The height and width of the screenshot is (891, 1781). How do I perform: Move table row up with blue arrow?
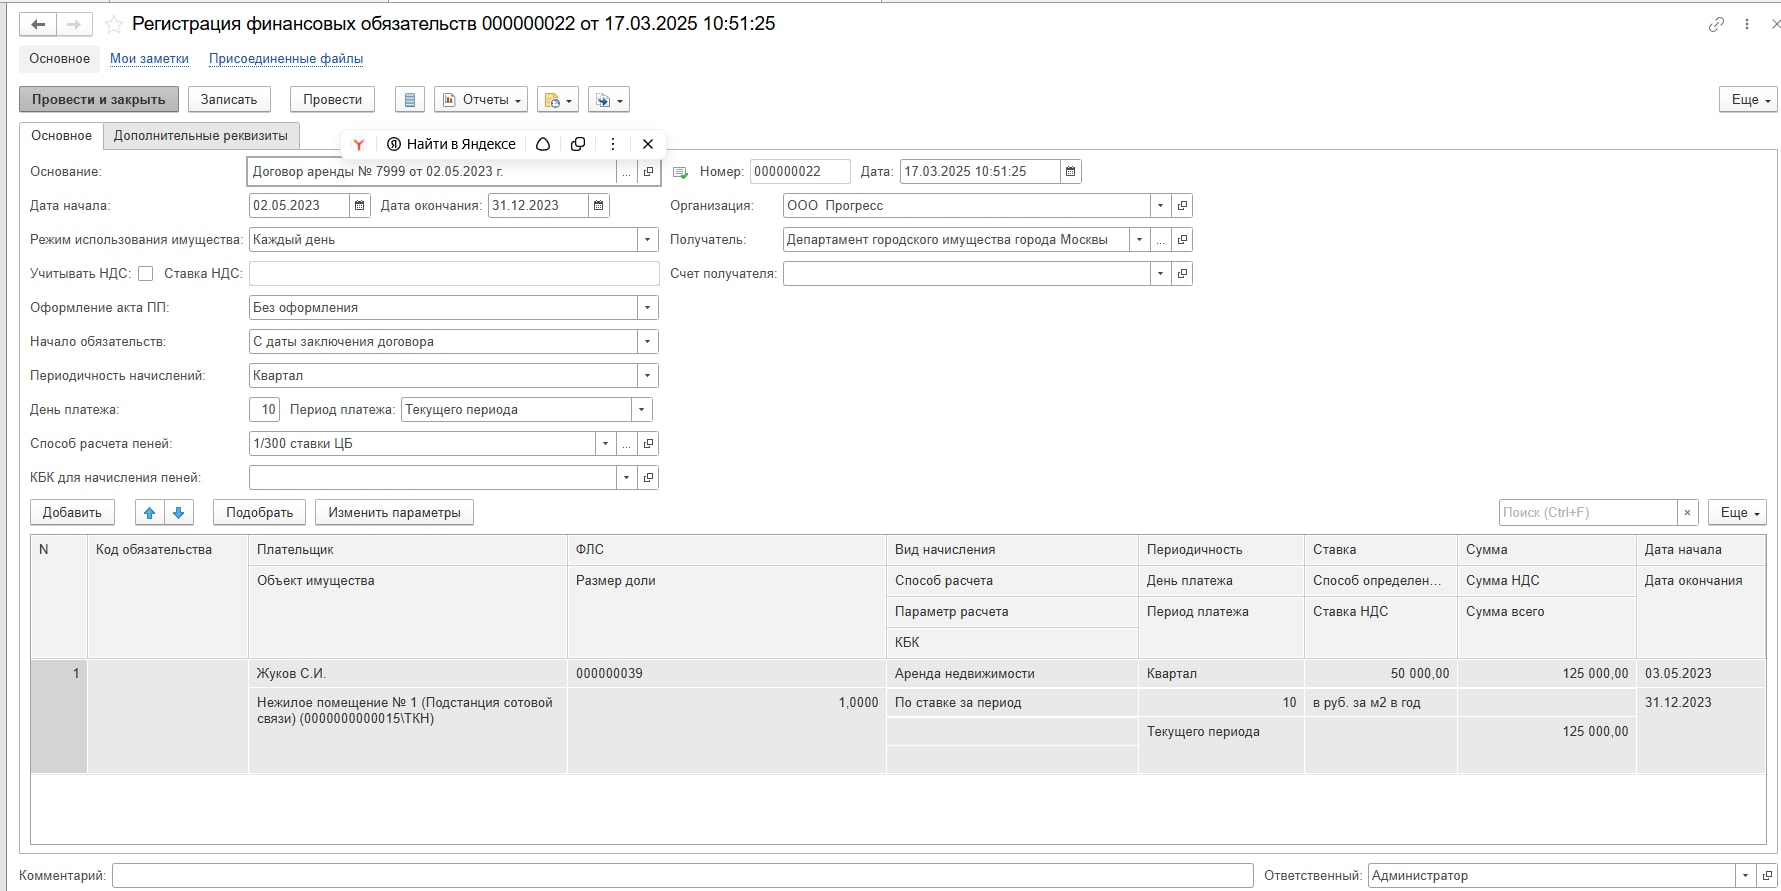point(150,513)
